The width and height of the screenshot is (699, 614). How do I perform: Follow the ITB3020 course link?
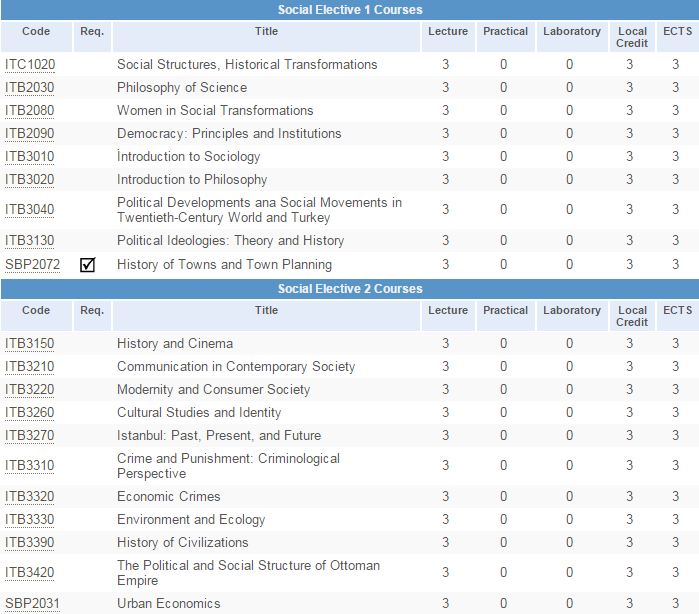click(x=30, y=180)
